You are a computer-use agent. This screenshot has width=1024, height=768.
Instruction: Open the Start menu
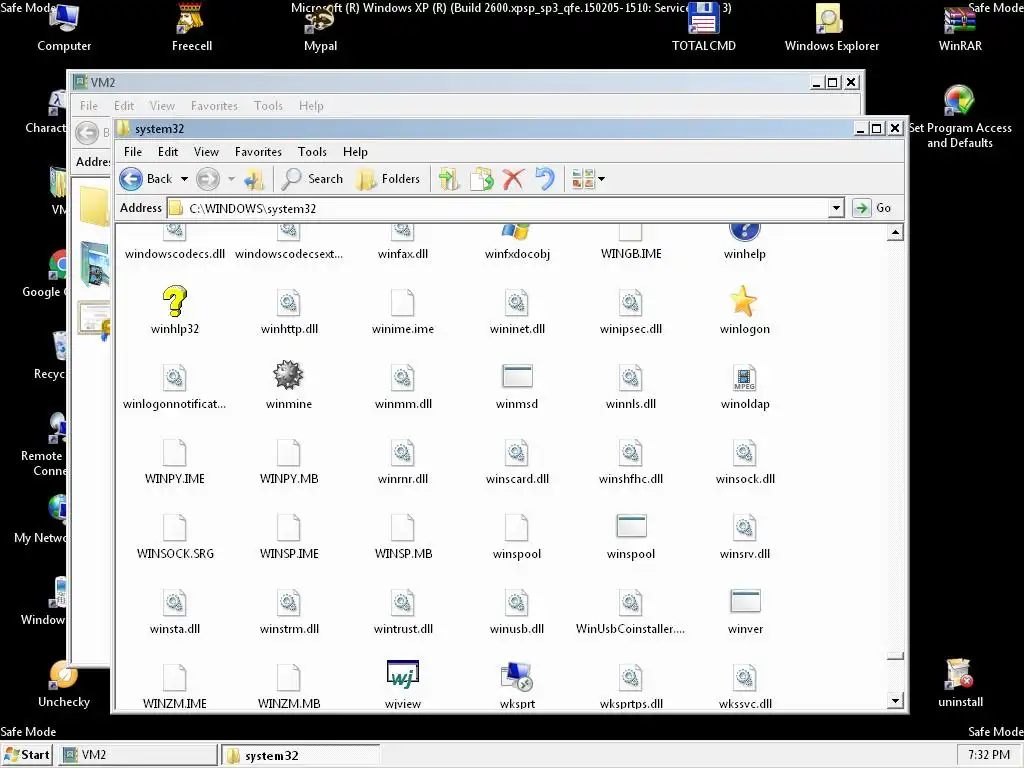click(27, 755)
